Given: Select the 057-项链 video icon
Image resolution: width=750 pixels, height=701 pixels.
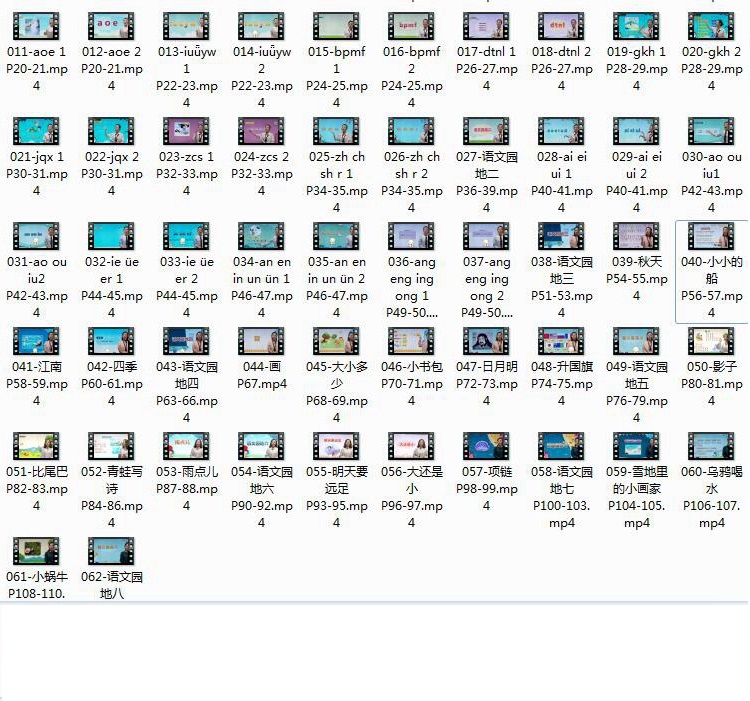Looking at the screenshot, I should pos(487,446).
